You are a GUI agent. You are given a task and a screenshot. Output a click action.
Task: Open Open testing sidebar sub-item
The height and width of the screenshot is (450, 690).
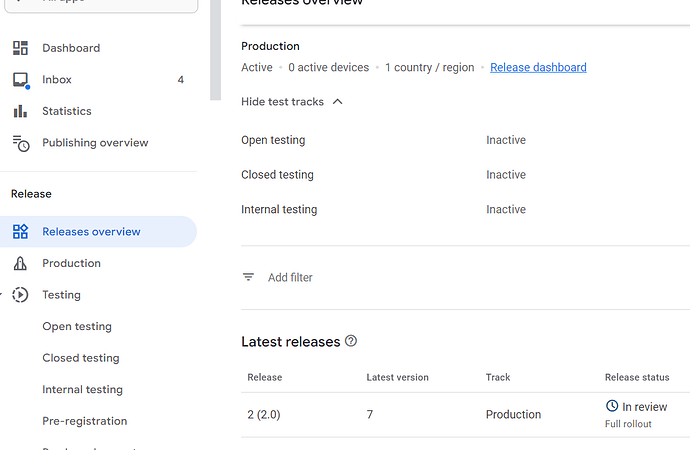tap(77, 326)
